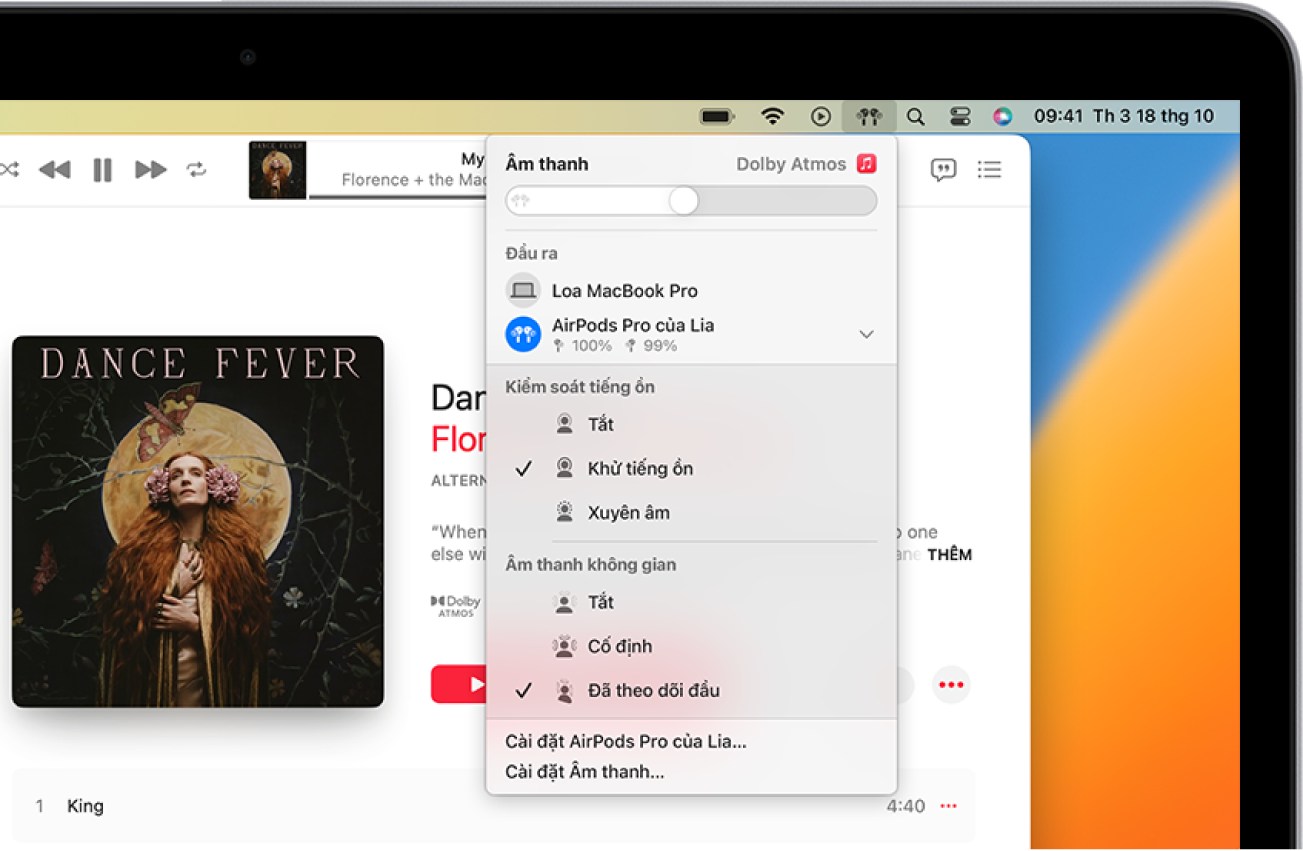Click the AirPods sound icon in menu bar
The image size is (1303, 851).
click(x=869, y=117)
